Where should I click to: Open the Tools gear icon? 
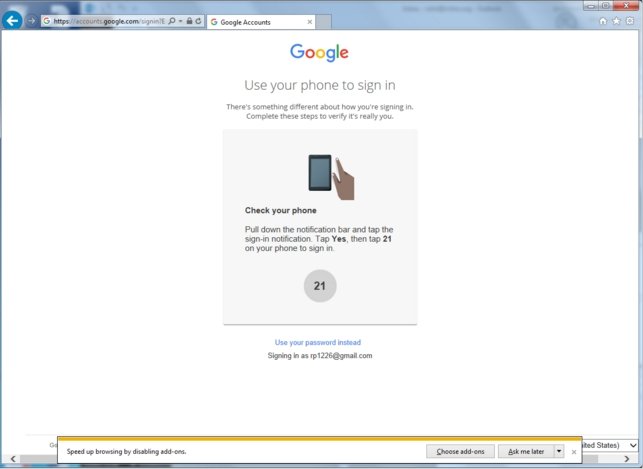pyautogui.click(x=630, y=21)
